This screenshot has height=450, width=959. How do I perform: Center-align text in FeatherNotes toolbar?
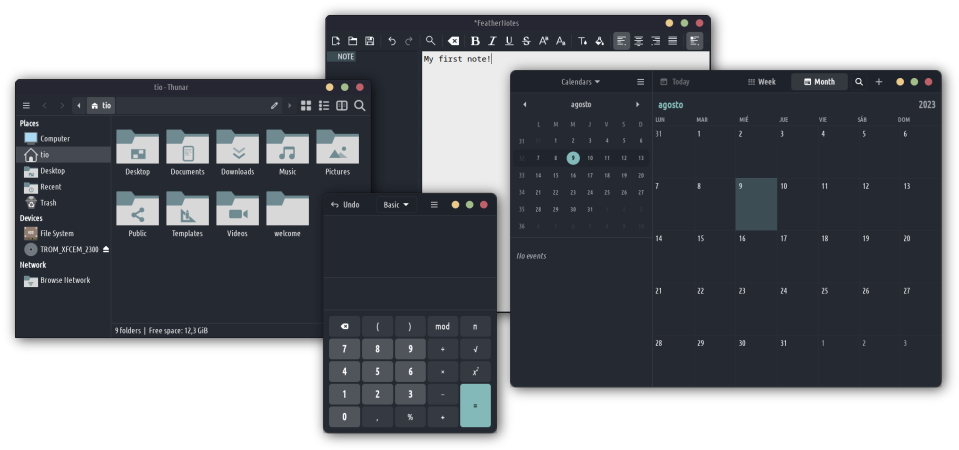point(638,41)
